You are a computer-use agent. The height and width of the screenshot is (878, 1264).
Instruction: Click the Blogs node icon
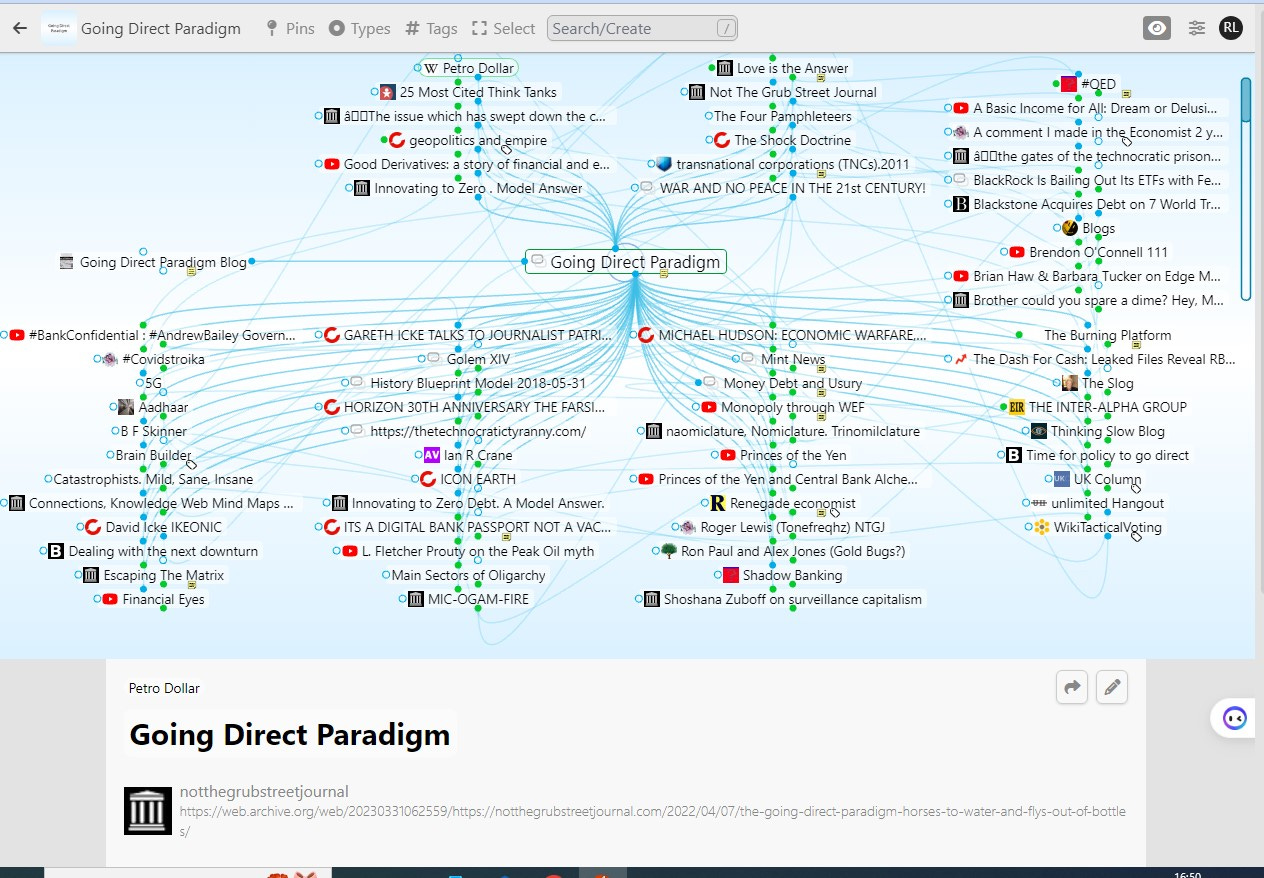click(x=1070, y=228)
